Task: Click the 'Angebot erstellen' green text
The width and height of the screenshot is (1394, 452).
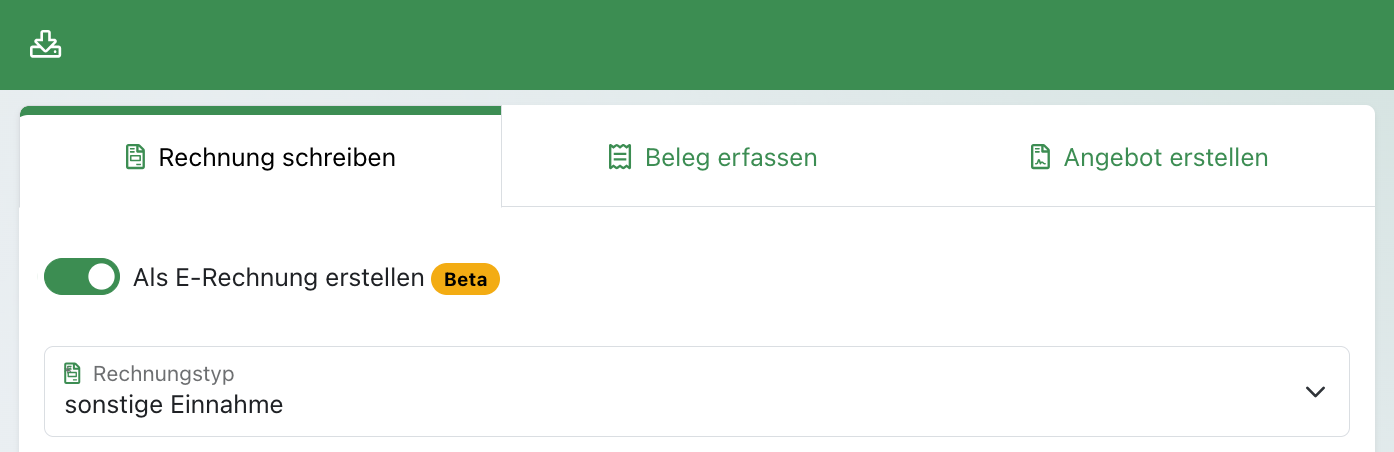Action: click(x=1166, y=157)
